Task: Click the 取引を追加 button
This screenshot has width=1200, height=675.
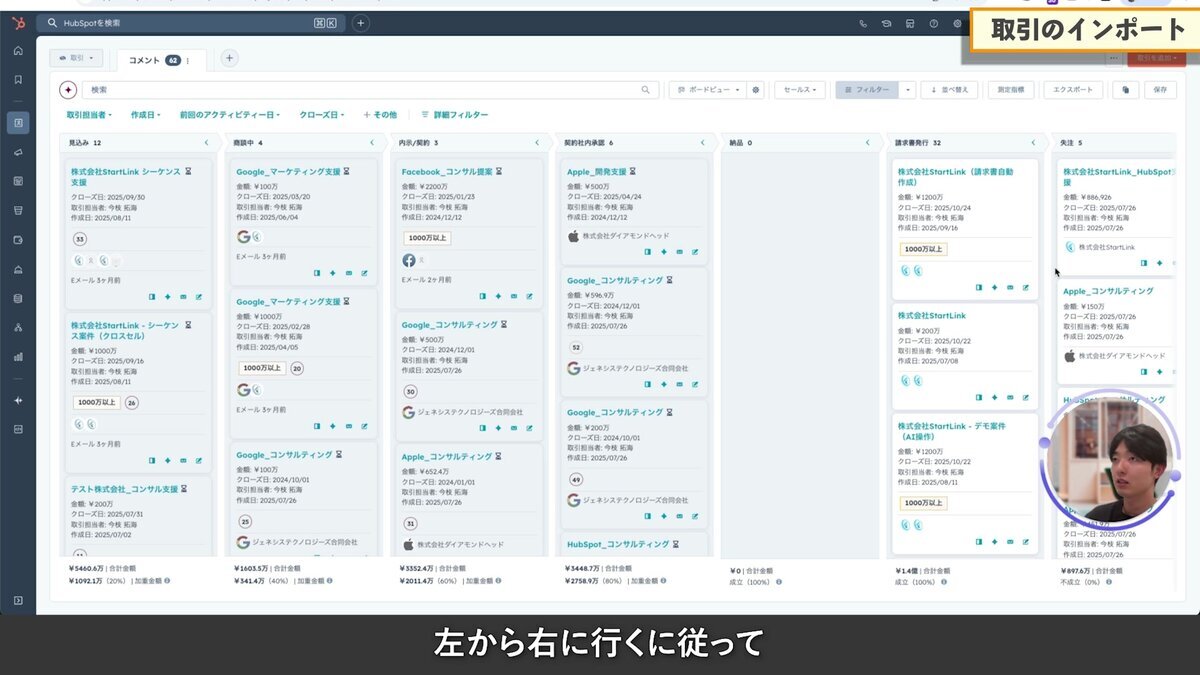Action: [1155, 60]
